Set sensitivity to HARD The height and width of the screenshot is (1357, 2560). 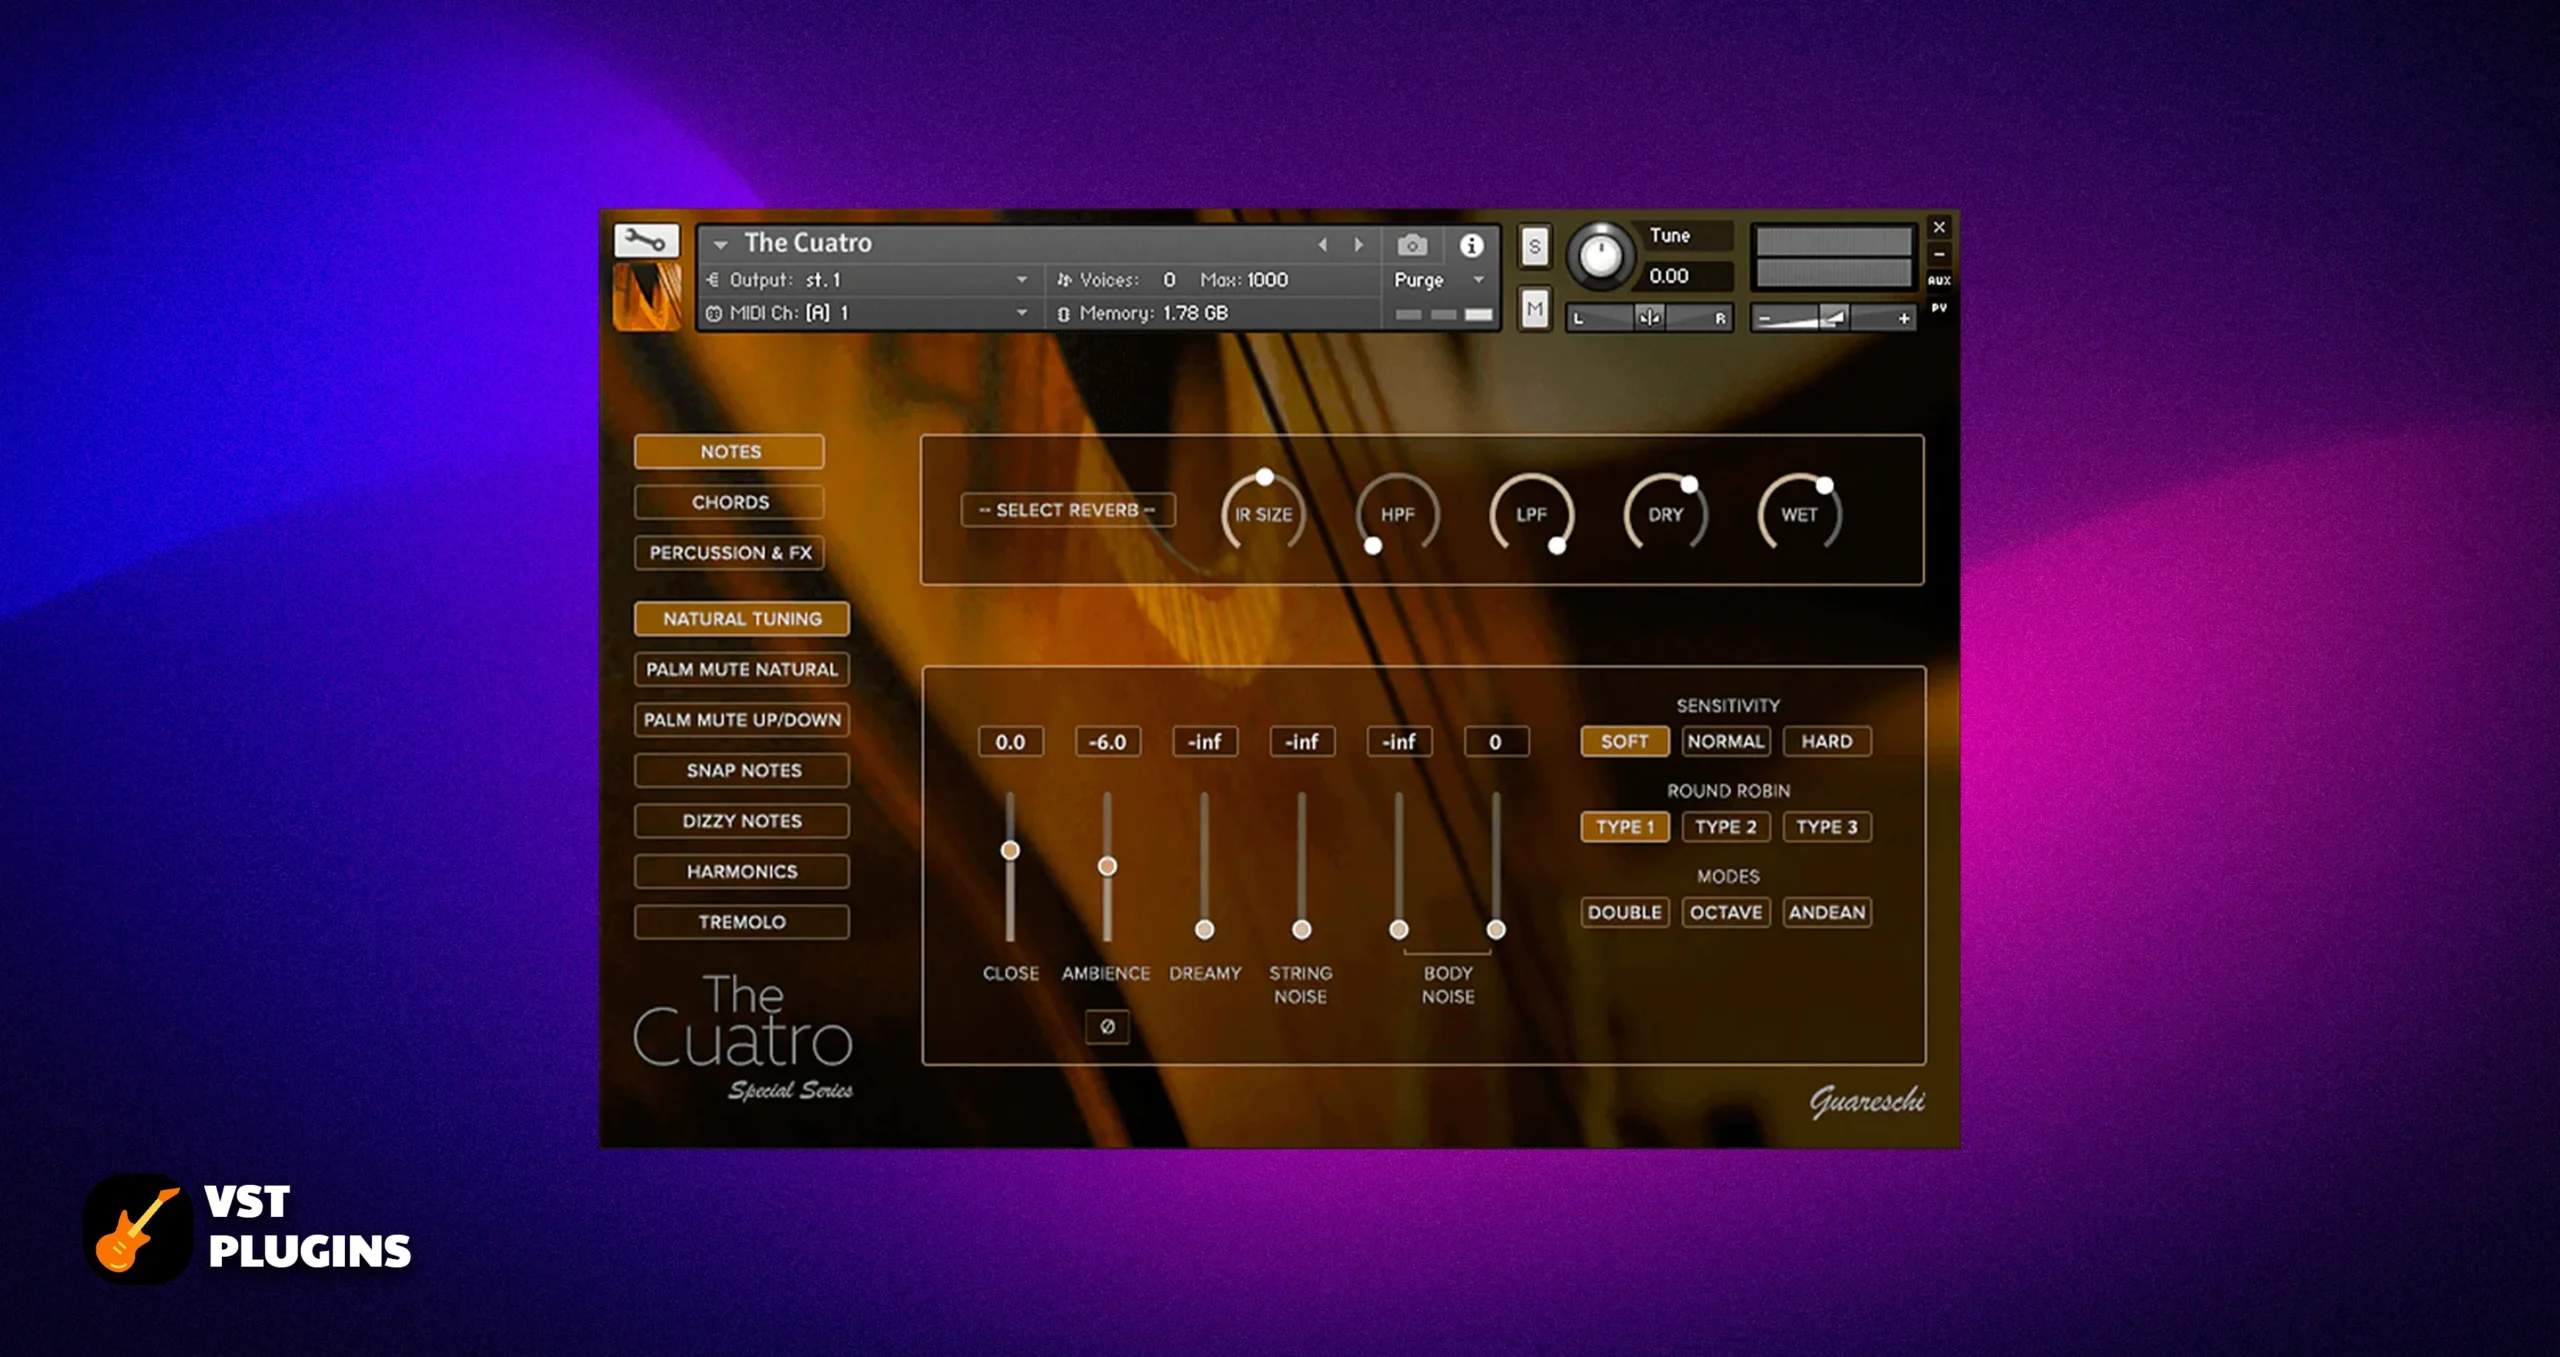(1827, 742)
